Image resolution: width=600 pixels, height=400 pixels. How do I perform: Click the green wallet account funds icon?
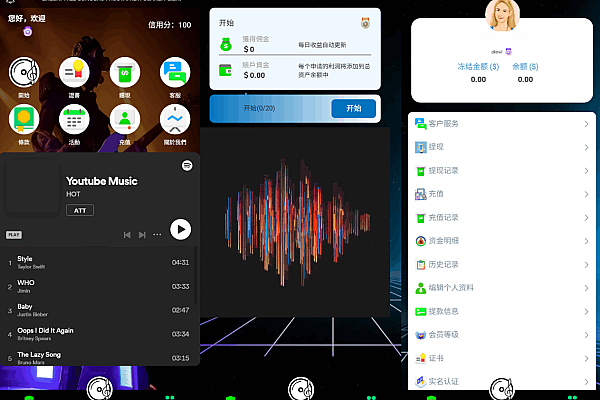pyautogui.click(x=225, y=70)
